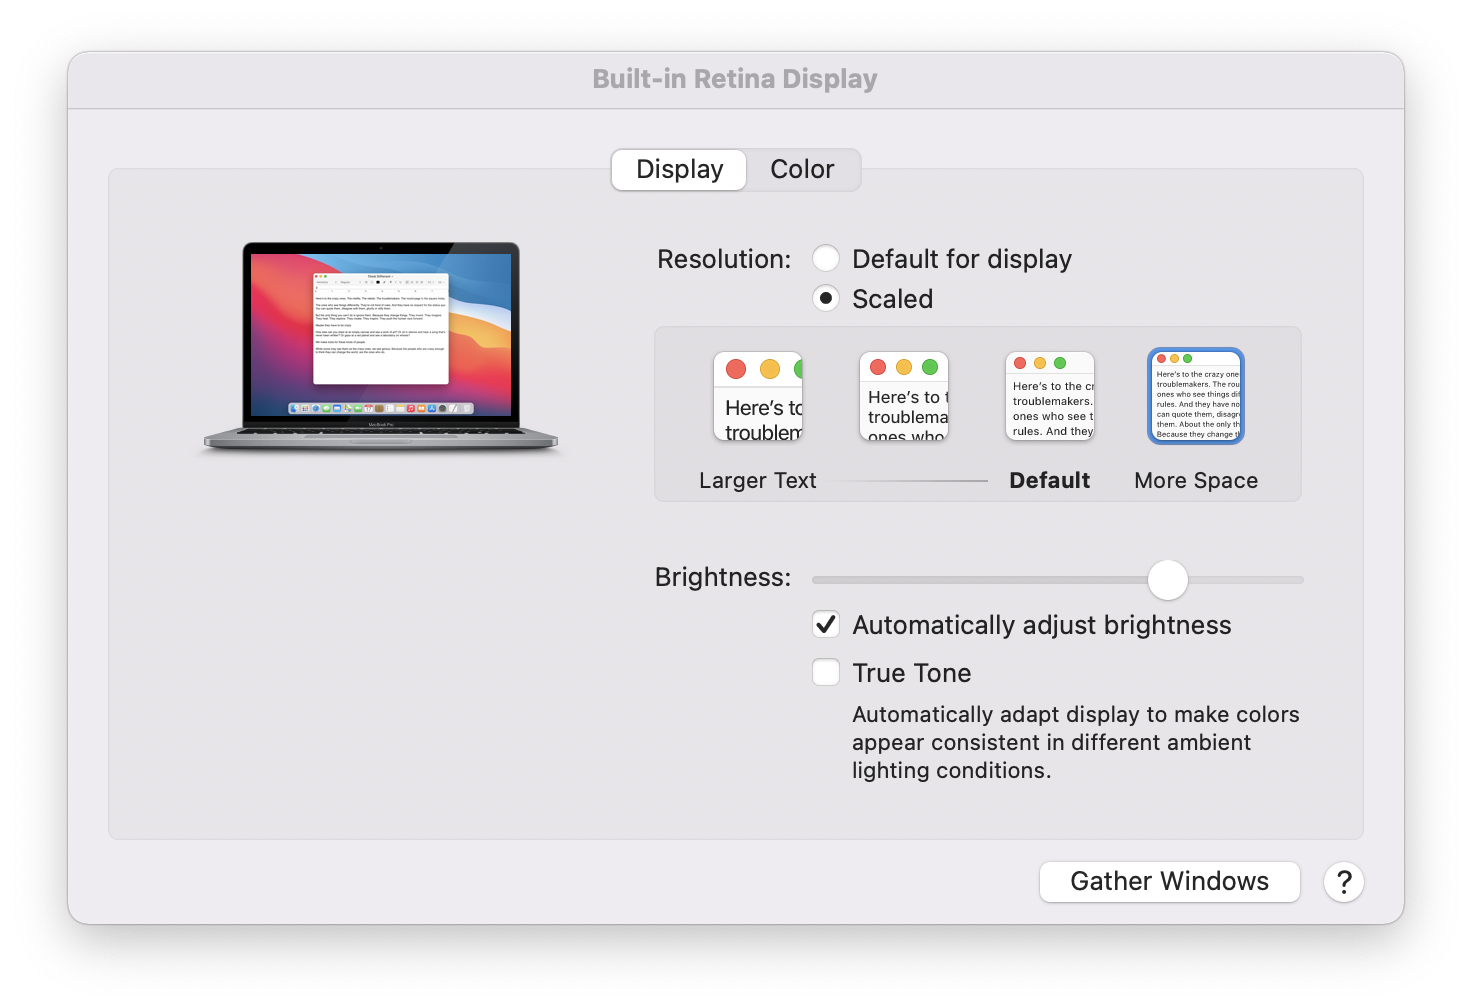Select the Scaled resolution radio button
Image resolution: width=1472 pixels, height=1008 pixels.
pos(826,298)
